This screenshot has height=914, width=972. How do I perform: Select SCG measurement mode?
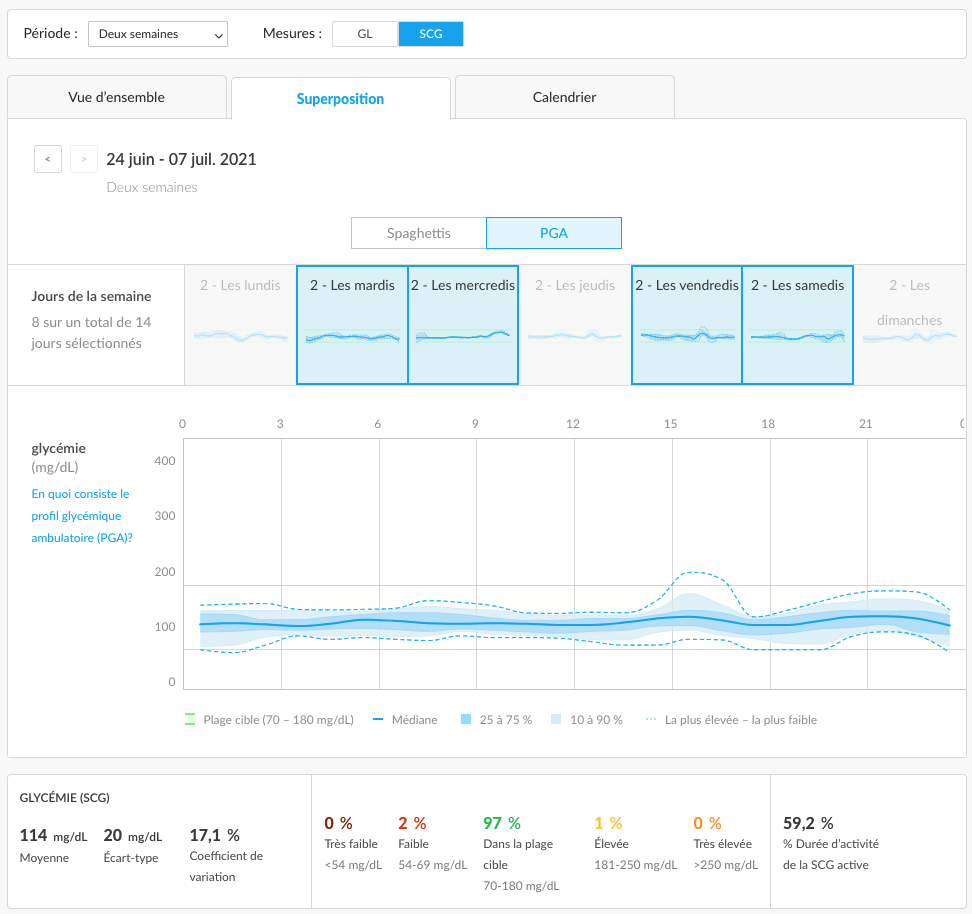pyautogui.click(x=431, y=34)
